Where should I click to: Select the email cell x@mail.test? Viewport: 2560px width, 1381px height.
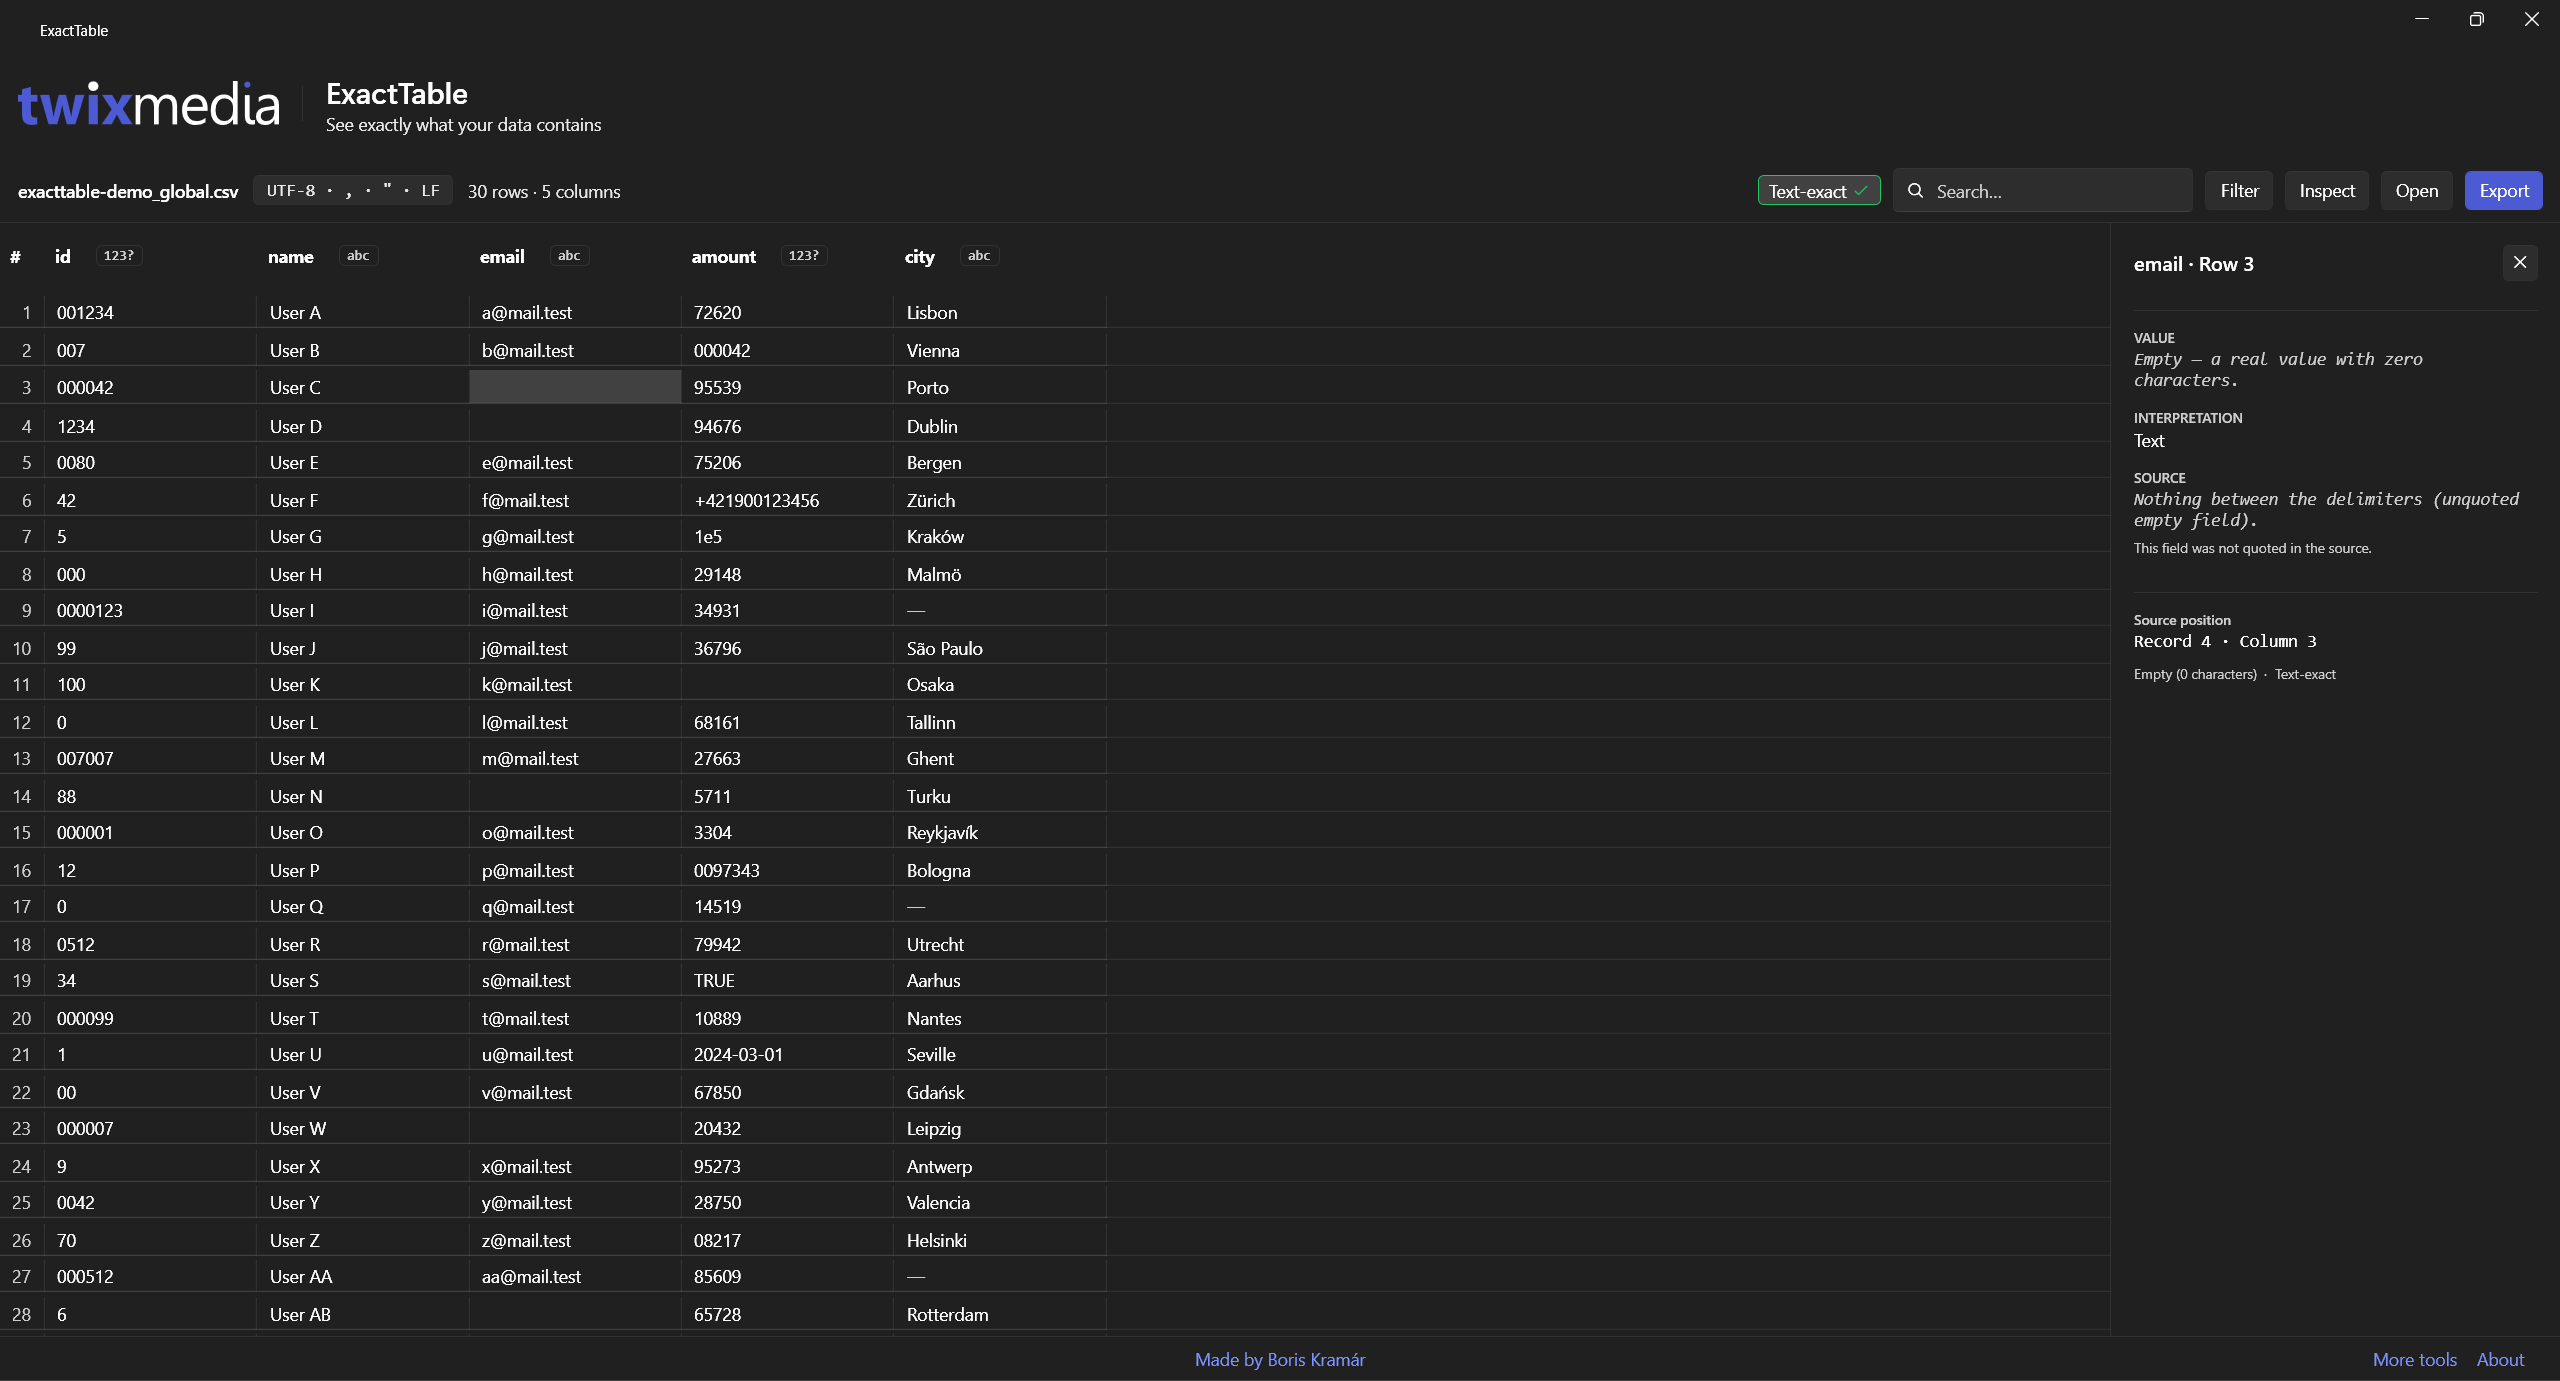[575, 1166]
